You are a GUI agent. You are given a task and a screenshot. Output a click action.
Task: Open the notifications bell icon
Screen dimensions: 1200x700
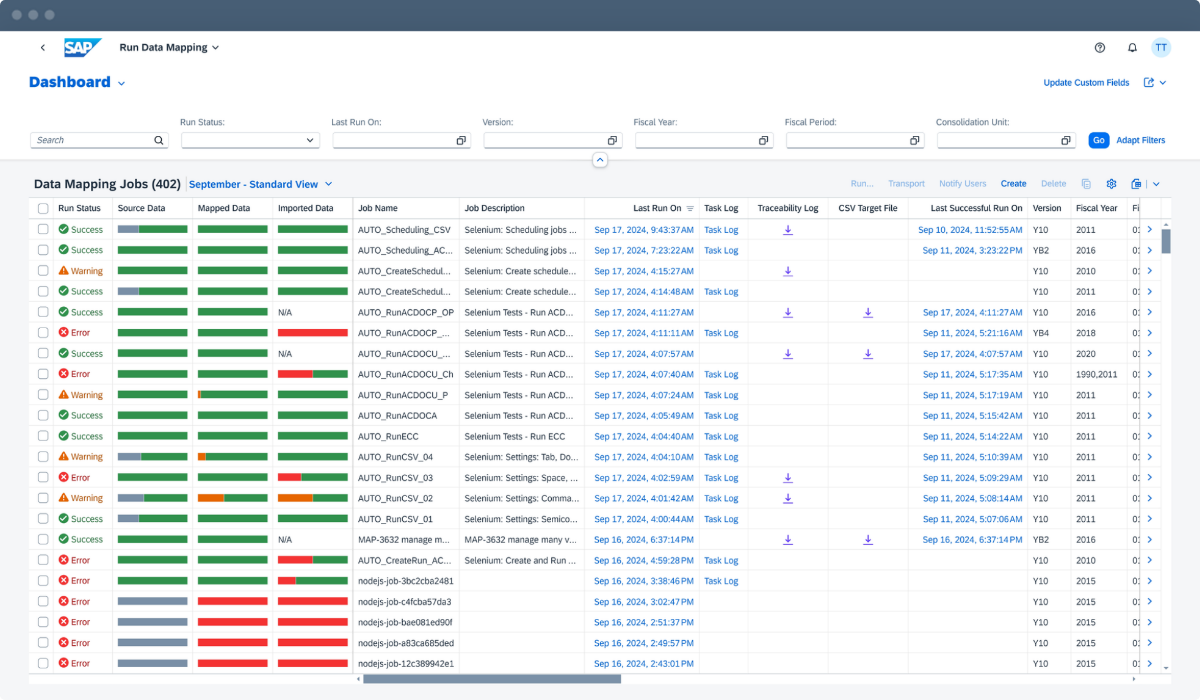pyautogui.click(x=1132, y=47)
